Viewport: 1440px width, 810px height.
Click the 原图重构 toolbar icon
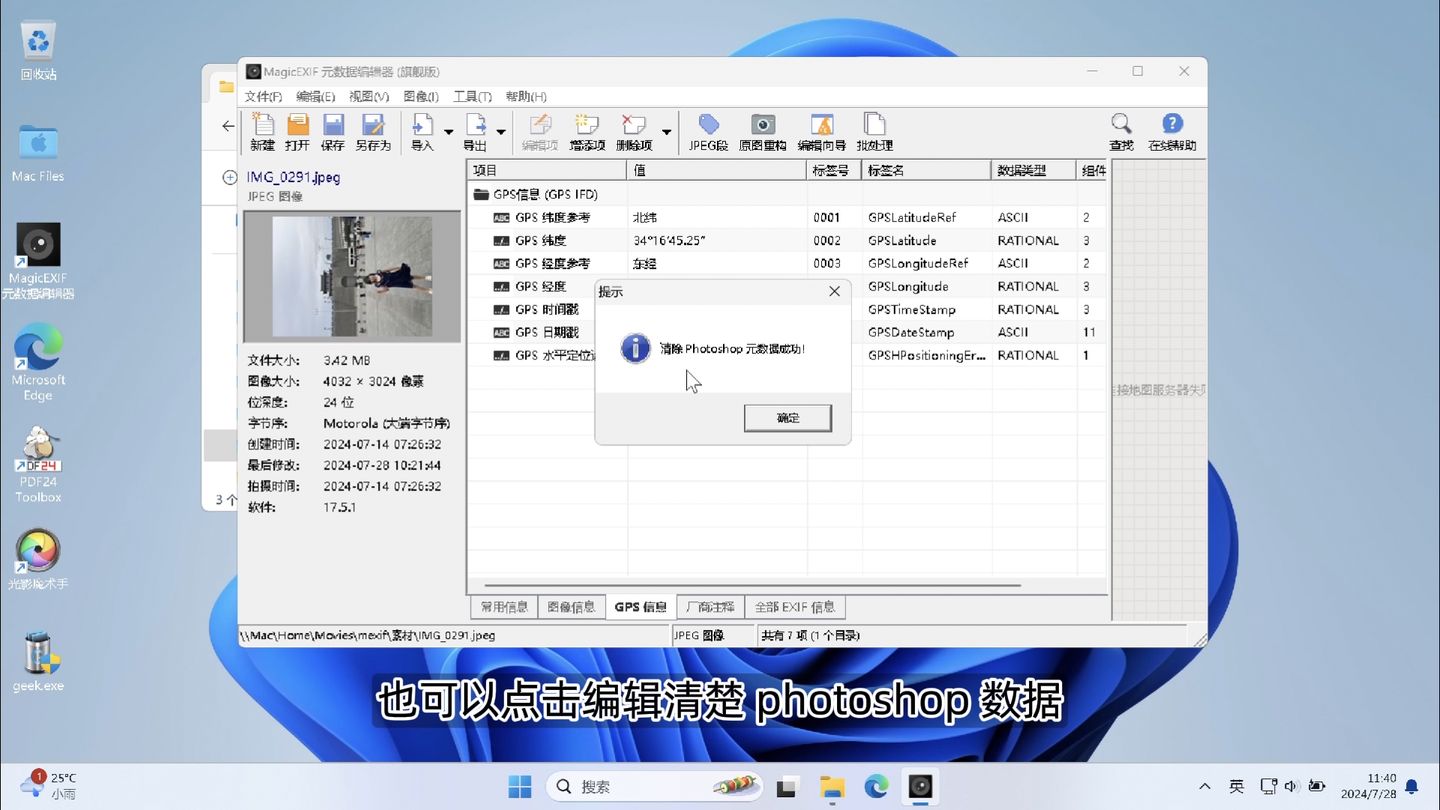[x=763, y=132]
